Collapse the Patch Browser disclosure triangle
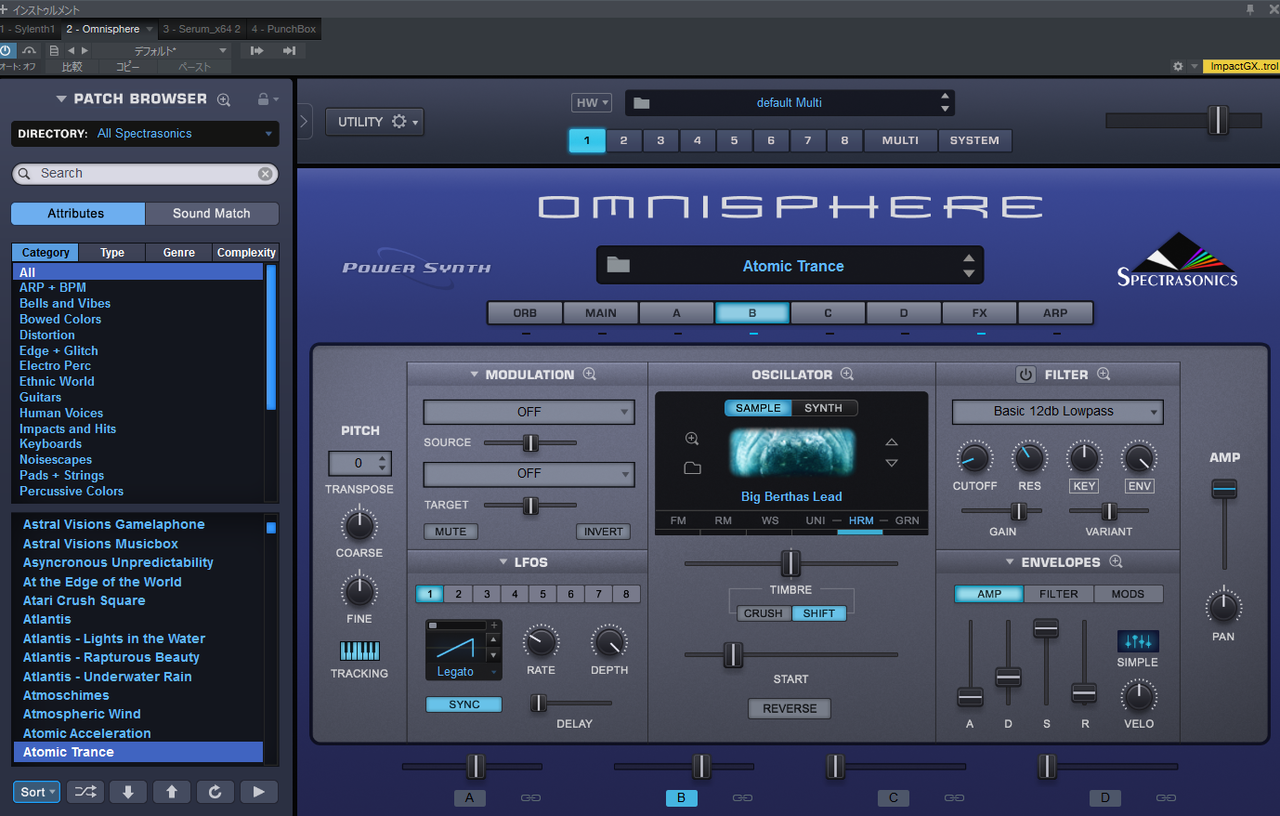Viewport: 1280px width, 816px height. point(61,99)
